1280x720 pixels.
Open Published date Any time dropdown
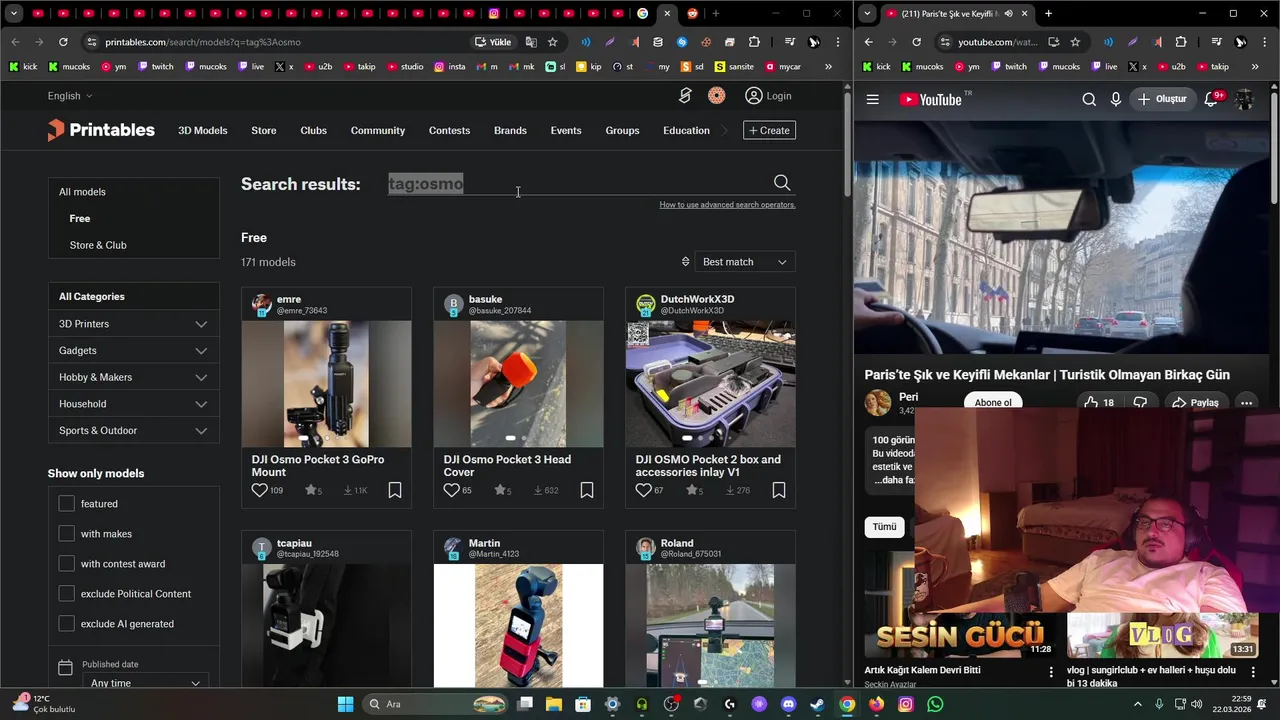tap(145, 683)
